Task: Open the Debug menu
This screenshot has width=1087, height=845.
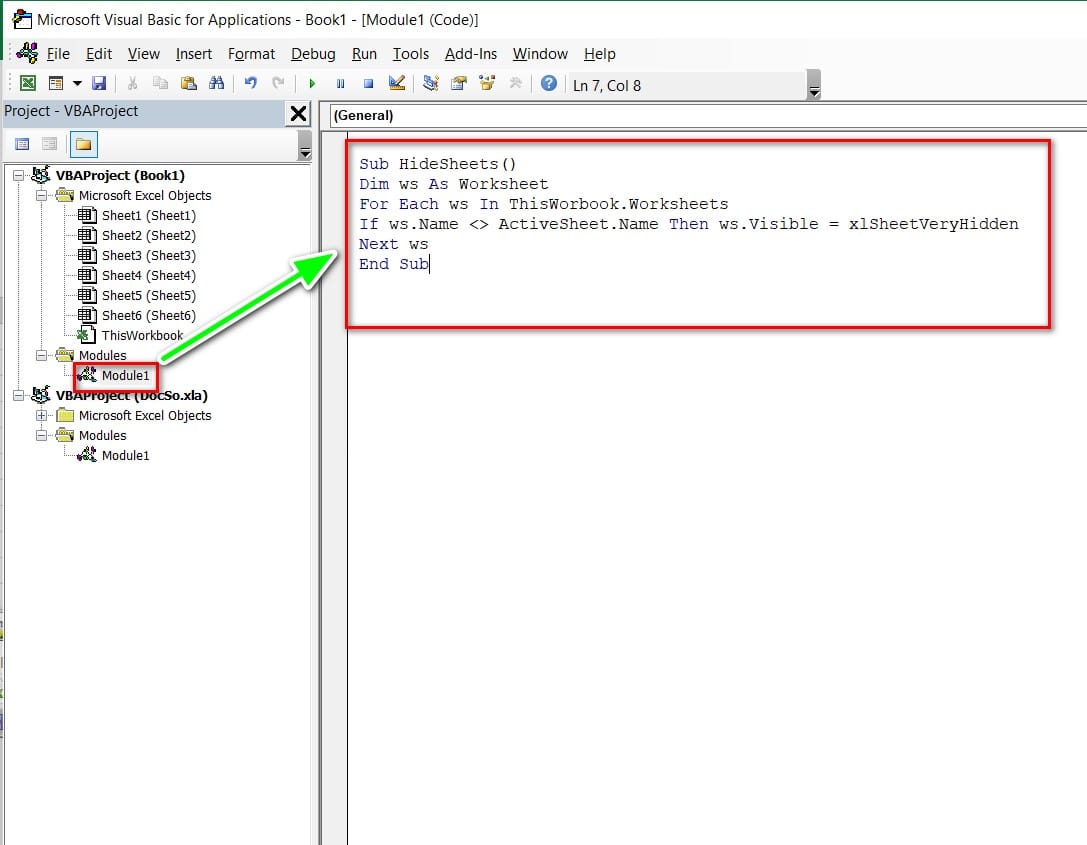Action: (313, 54)
